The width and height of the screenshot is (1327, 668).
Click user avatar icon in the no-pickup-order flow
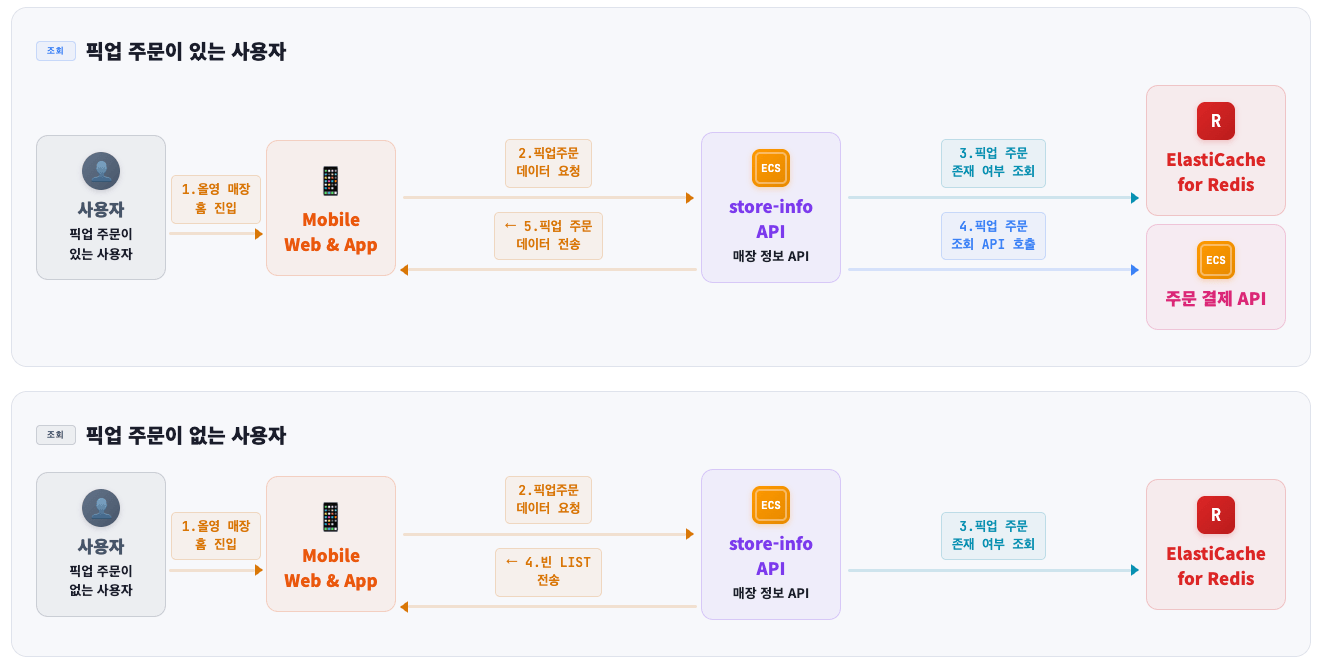click(101, 508)
